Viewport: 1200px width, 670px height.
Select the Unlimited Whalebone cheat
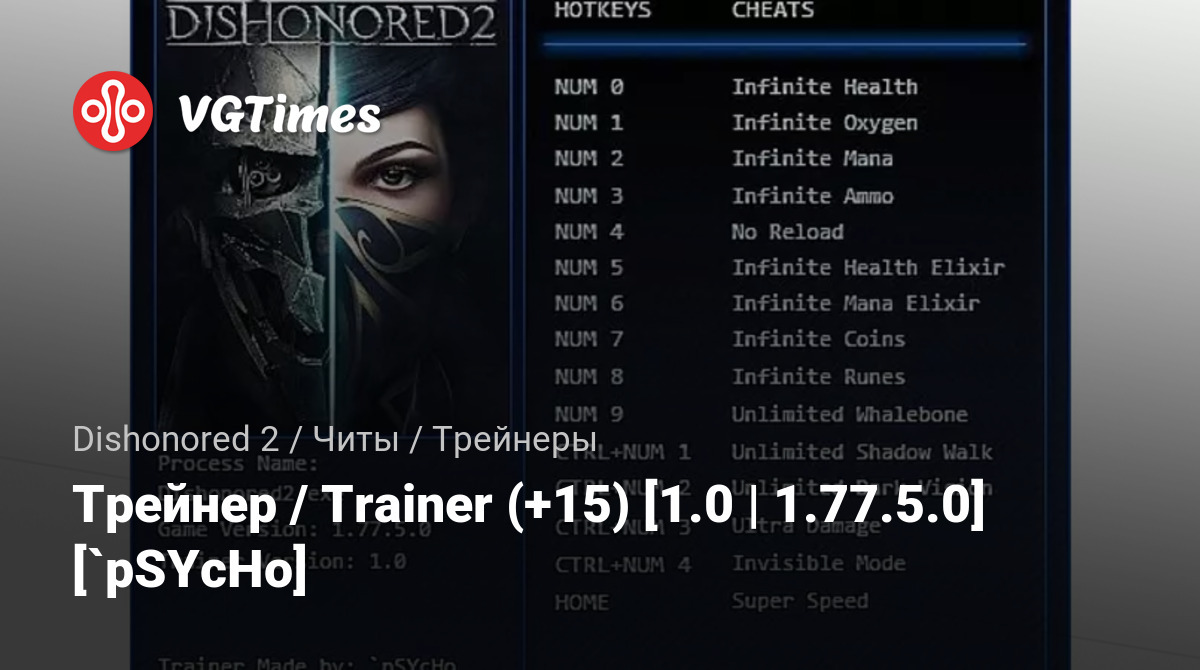tap(849, 414)
